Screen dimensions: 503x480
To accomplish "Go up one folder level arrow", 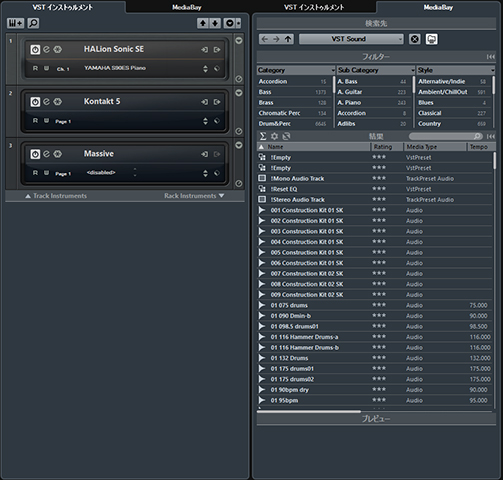I will [x=288, y=39].
